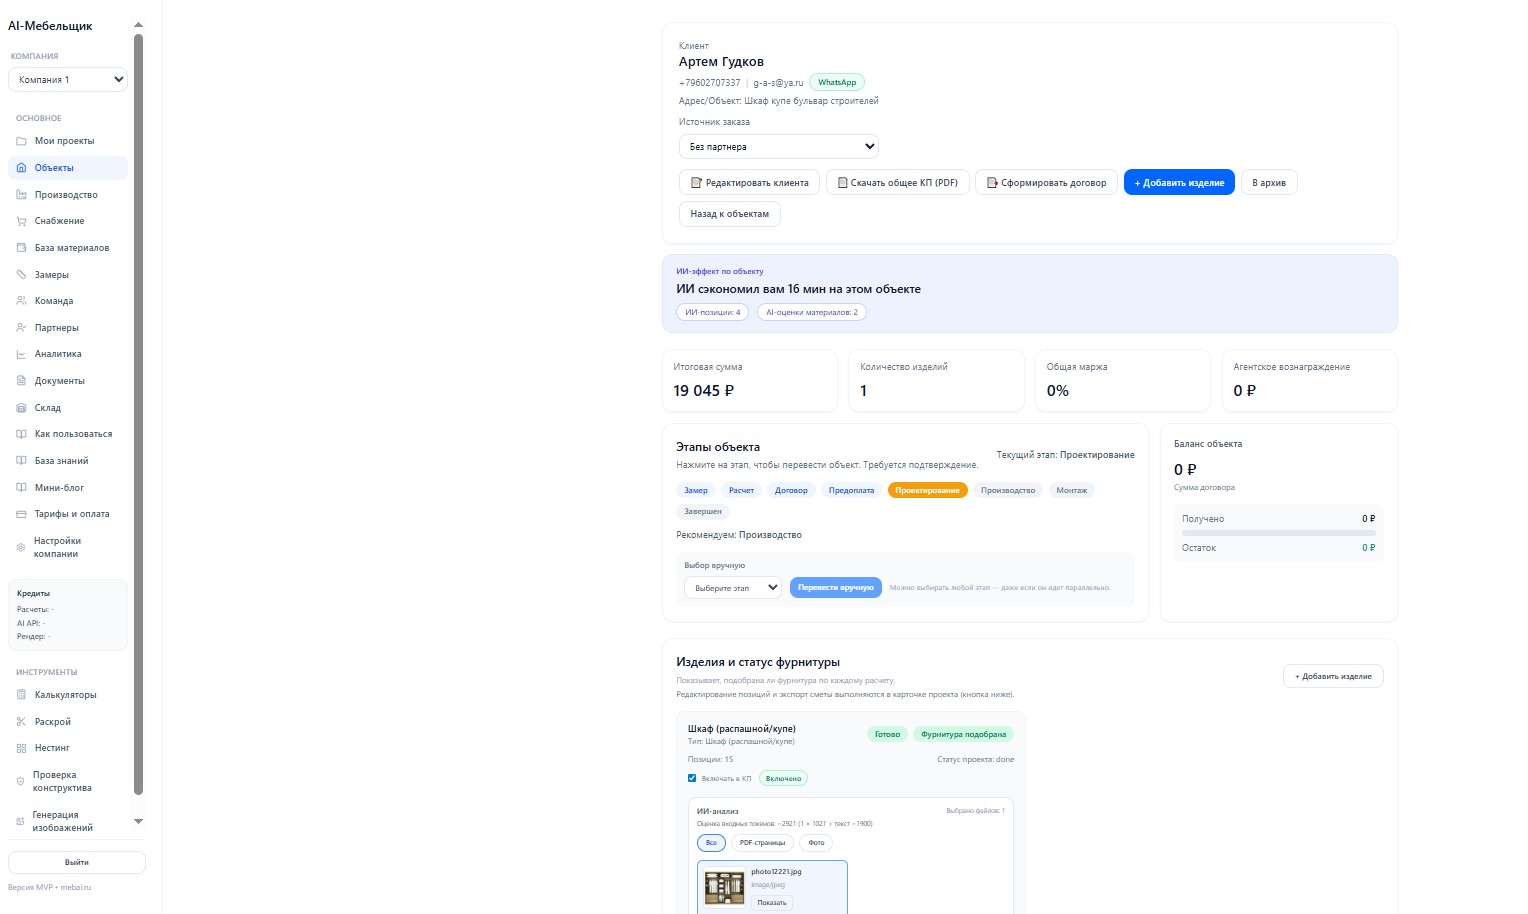The width and height of the screenshot is (1528, 914).
Task: Click the Производство icon in sidebar
Action: (21, 195)
